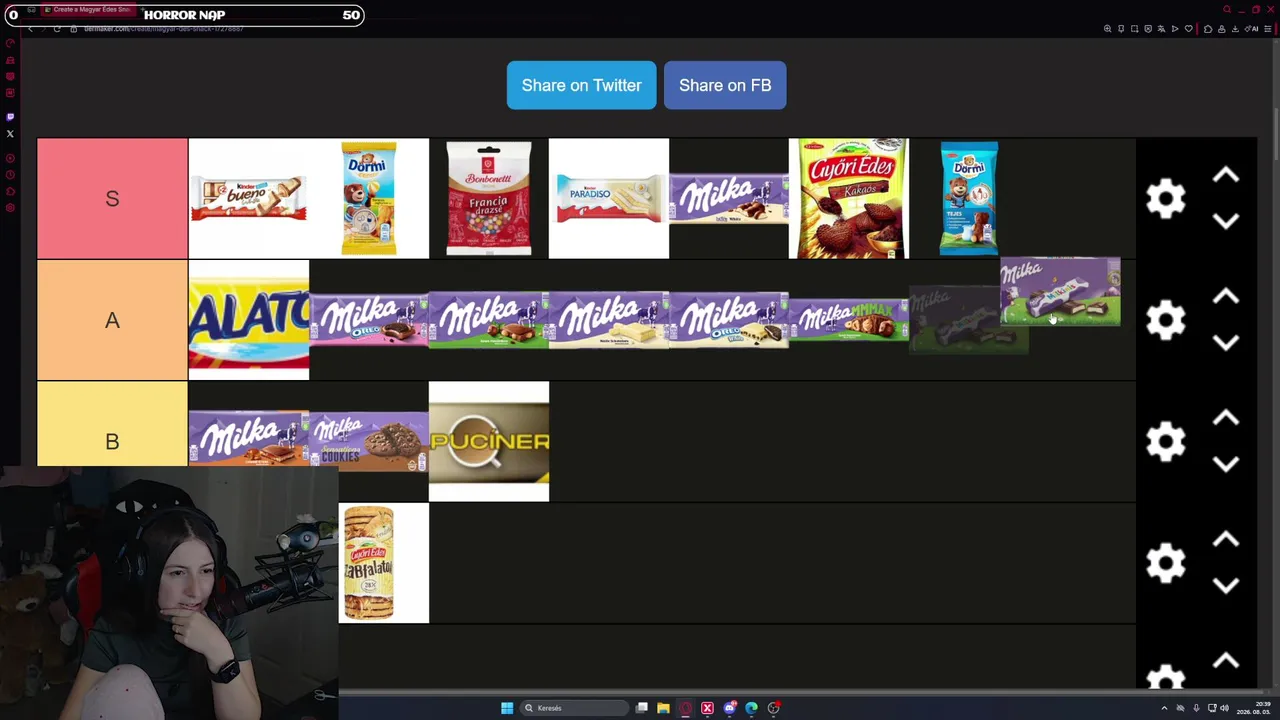Image resolution: width=1280 pixels, height=720 pixels.
Task: Open settings gear for A tier row
Action: coord(1166,320)
